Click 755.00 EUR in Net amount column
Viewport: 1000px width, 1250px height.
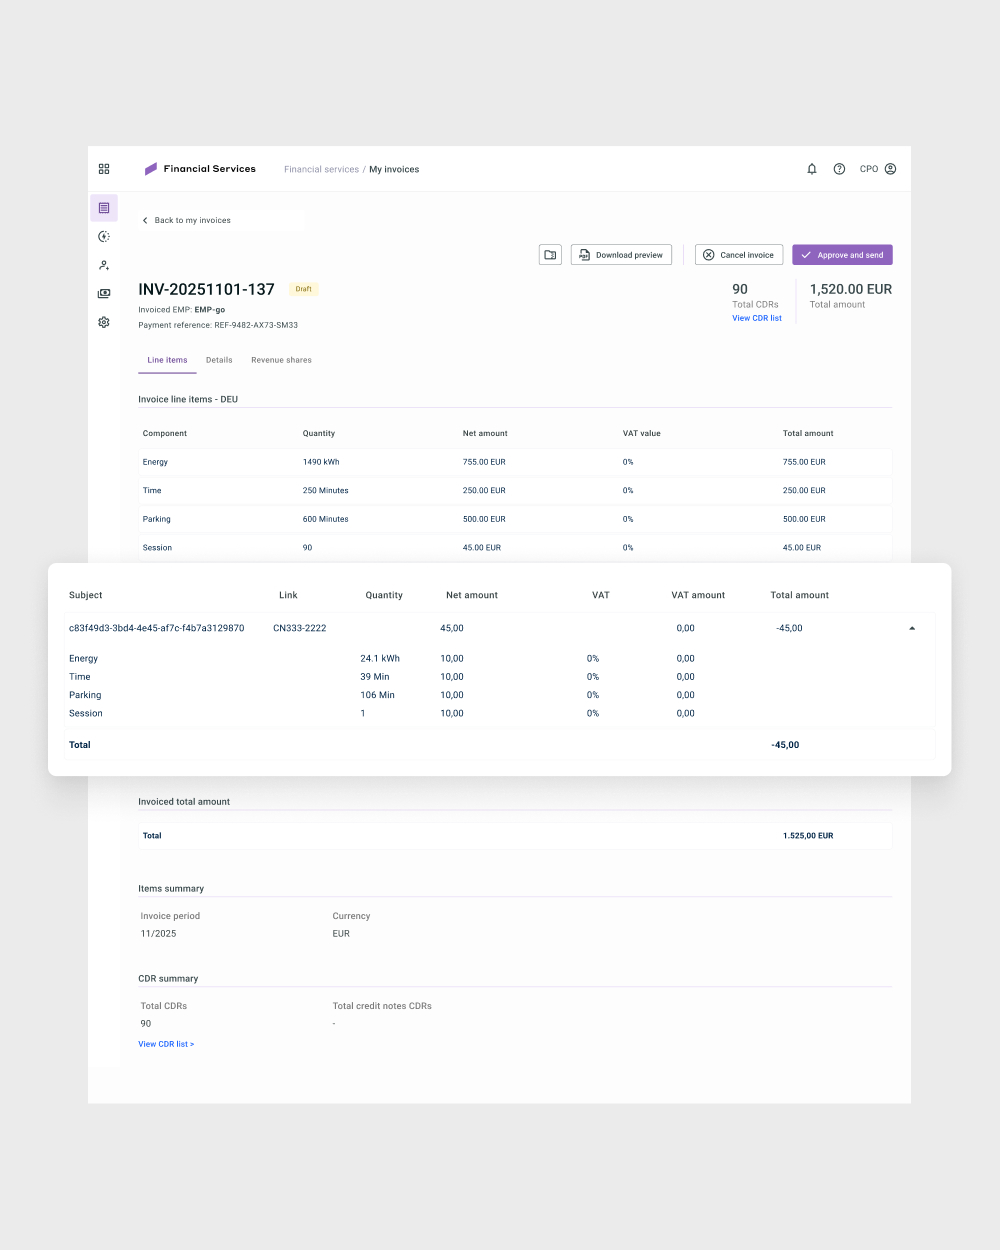click(484, 462)
